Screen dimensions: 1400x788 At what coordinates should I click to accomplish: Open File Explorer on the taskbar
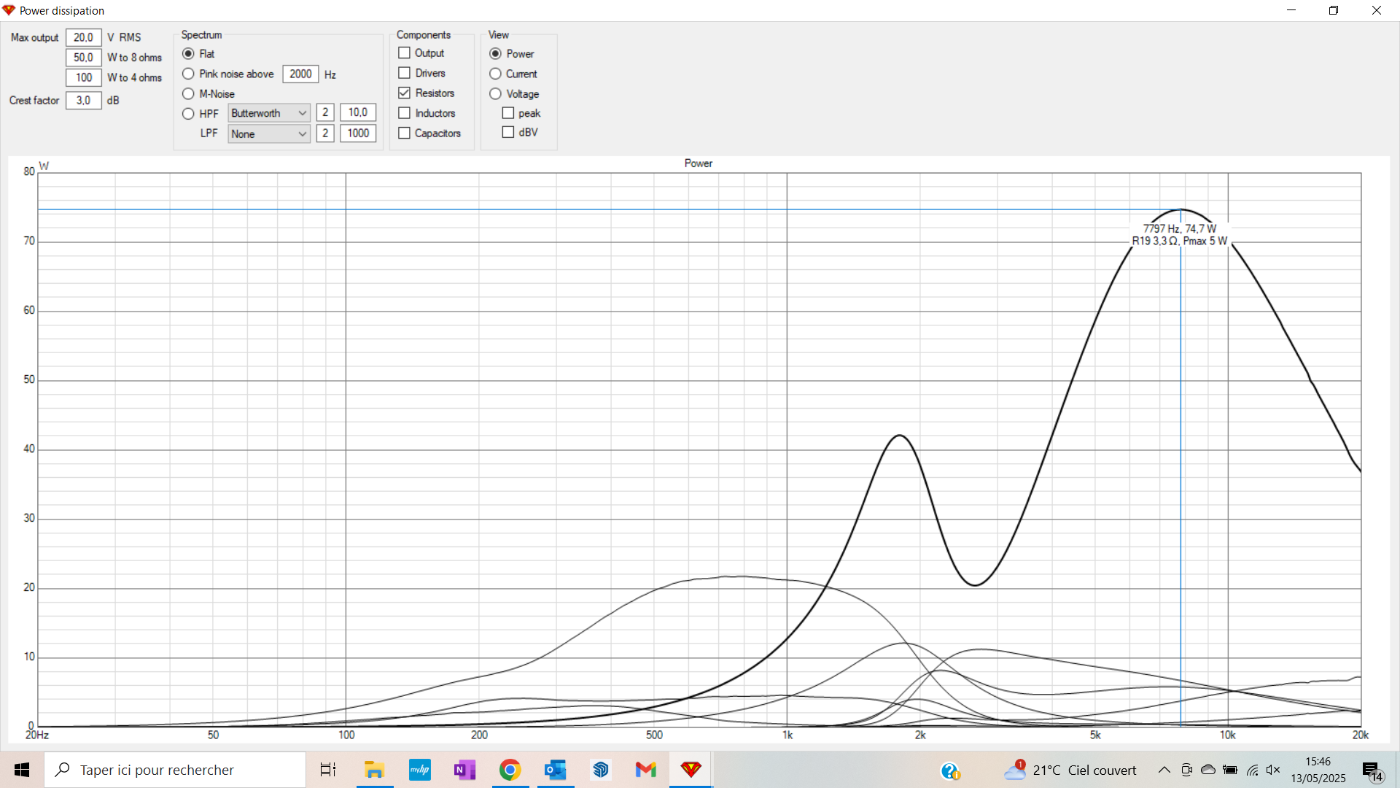(374, 770)
